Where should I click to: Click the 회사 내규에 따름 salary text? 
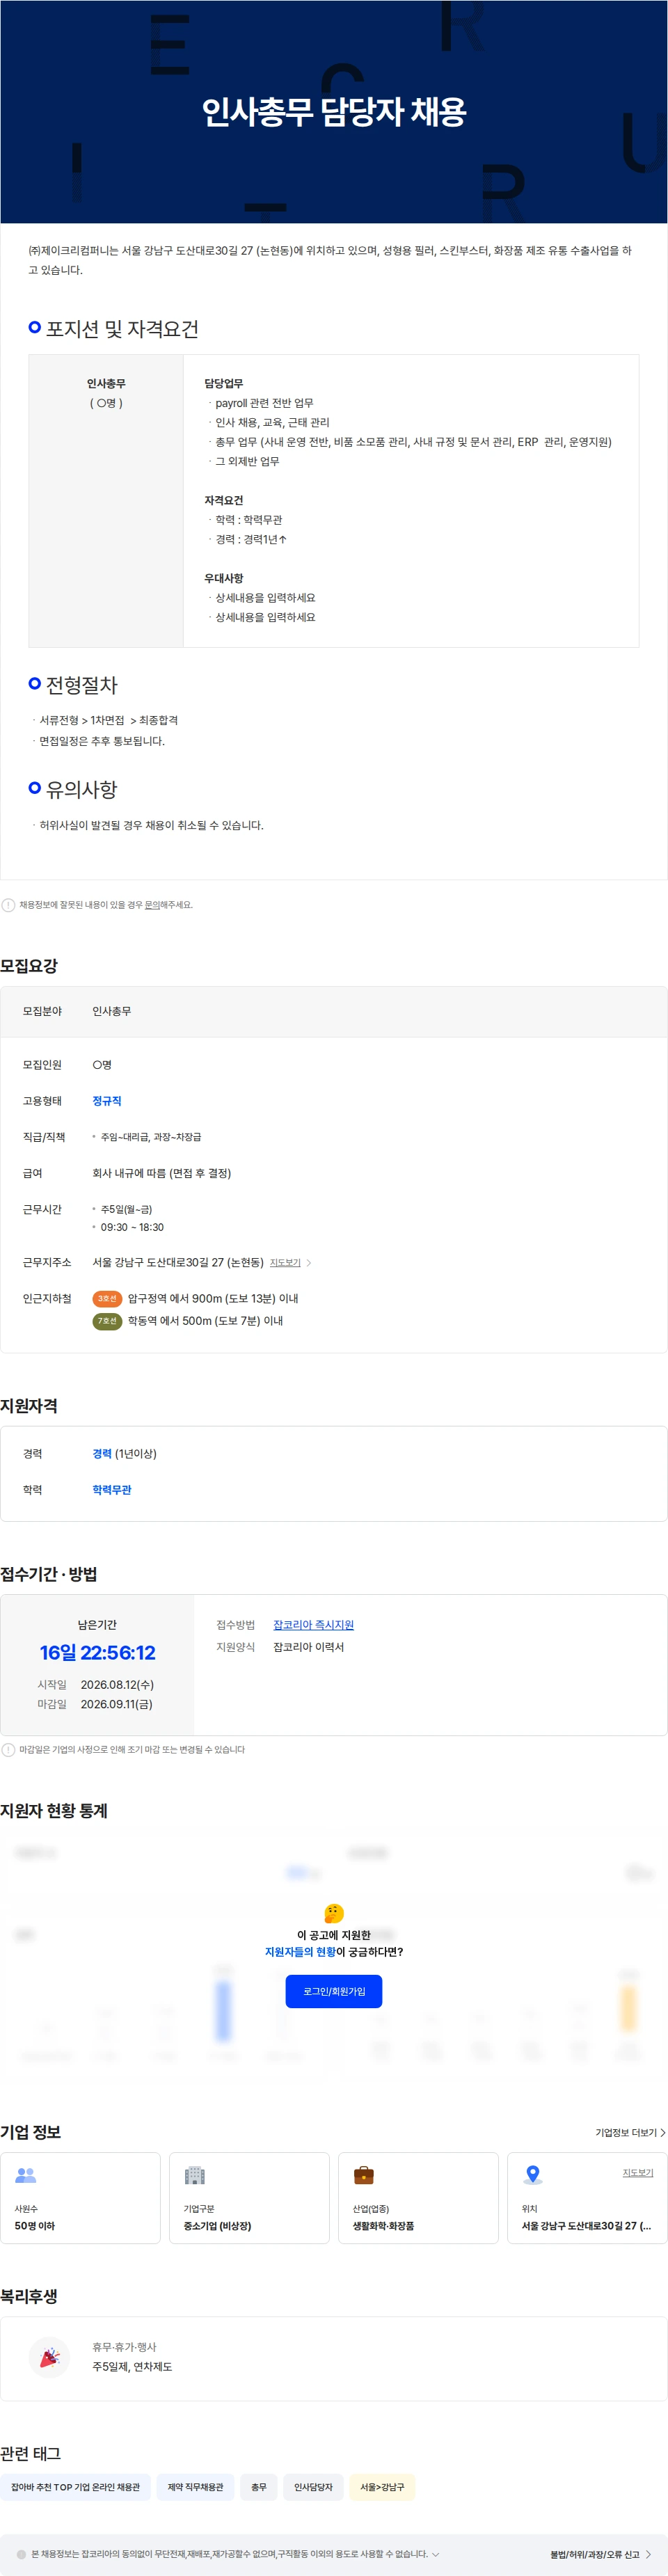[161, 1172]
